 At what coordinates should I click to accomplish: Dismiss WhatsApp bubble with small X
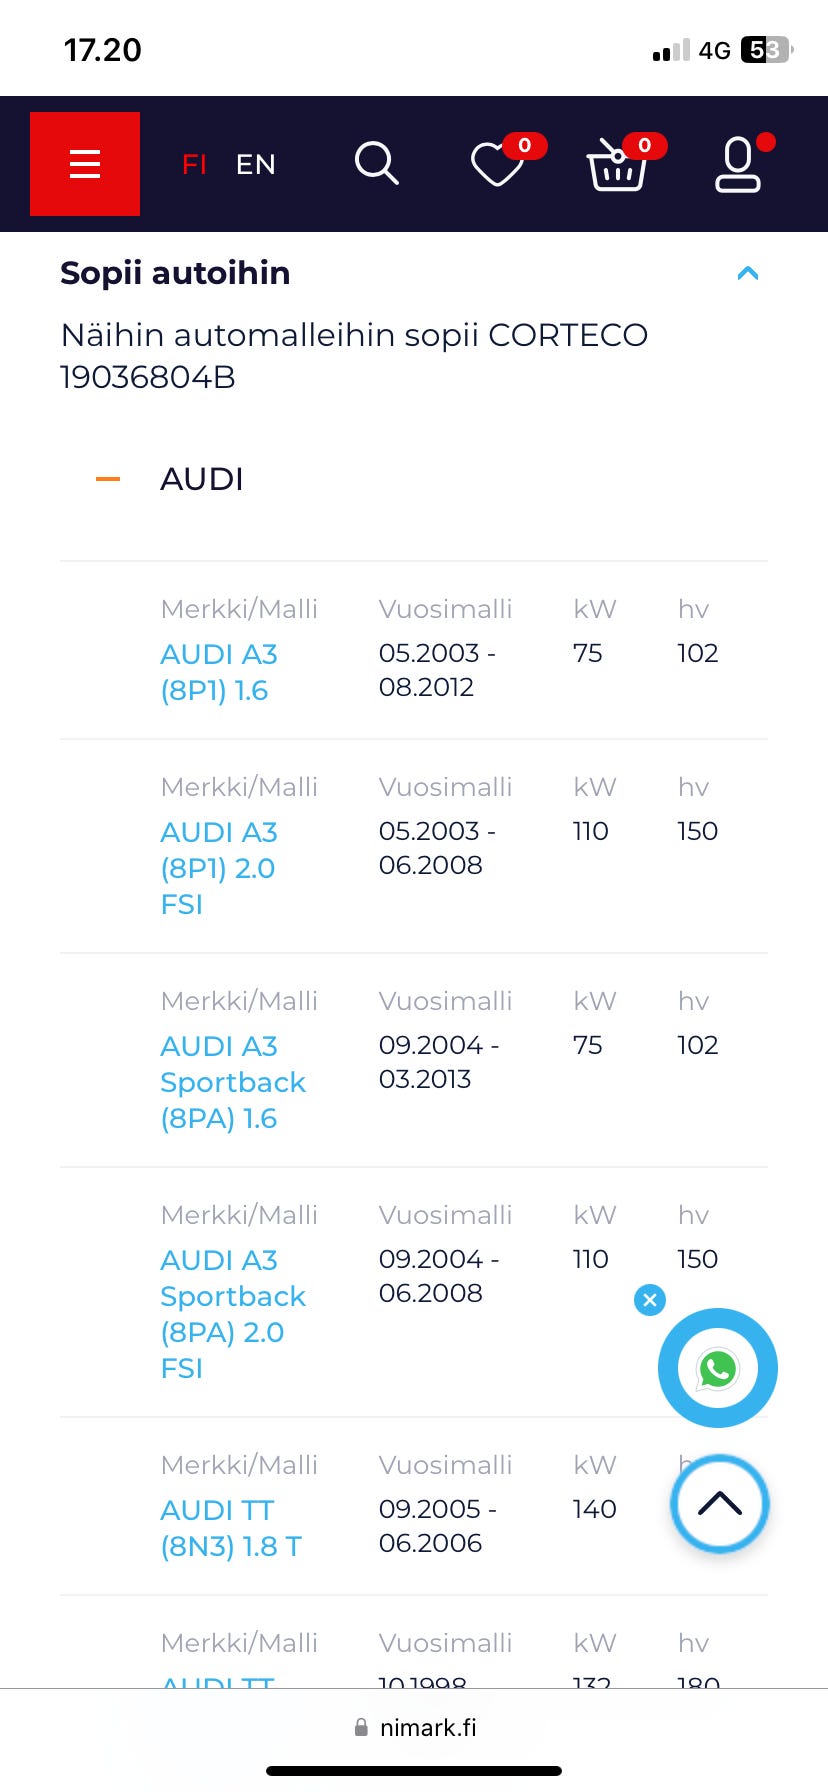pos(650,1300)
